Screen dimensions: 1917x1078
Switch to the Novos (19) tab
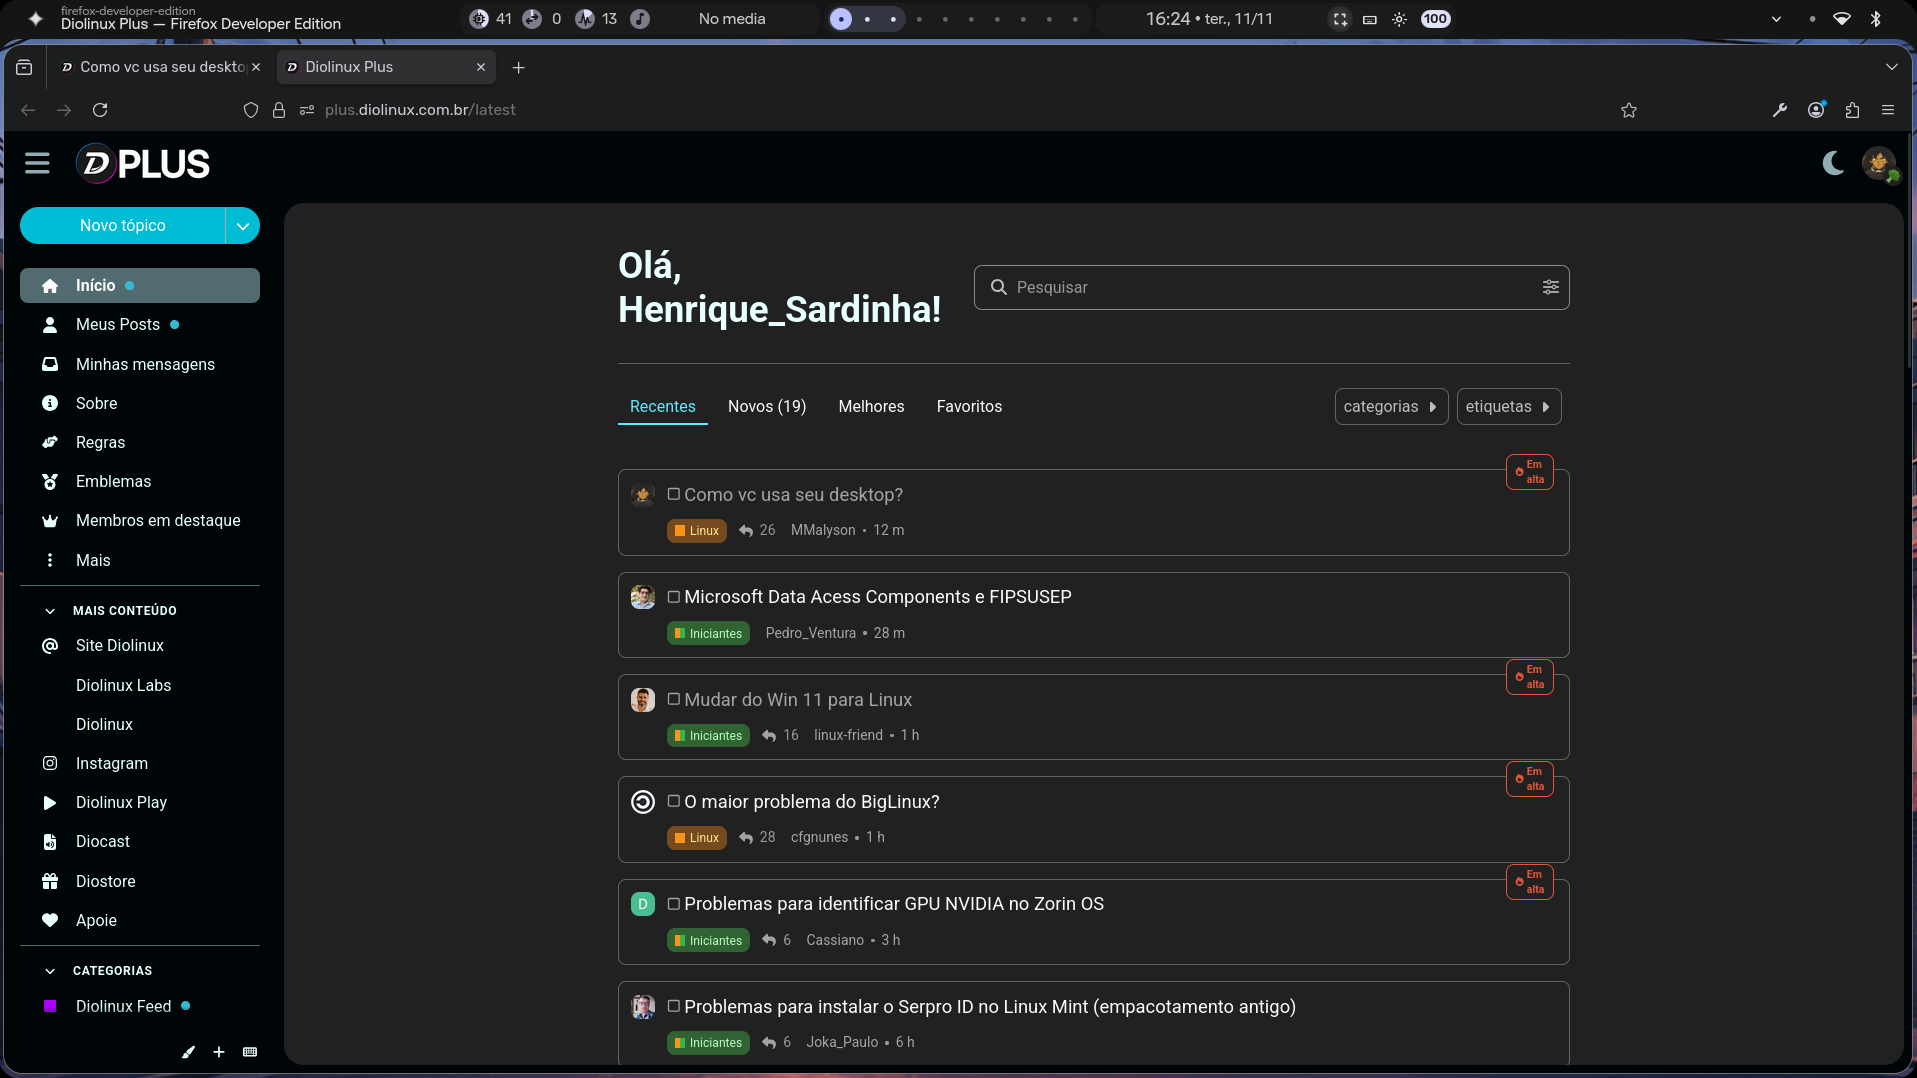(766, 406)
